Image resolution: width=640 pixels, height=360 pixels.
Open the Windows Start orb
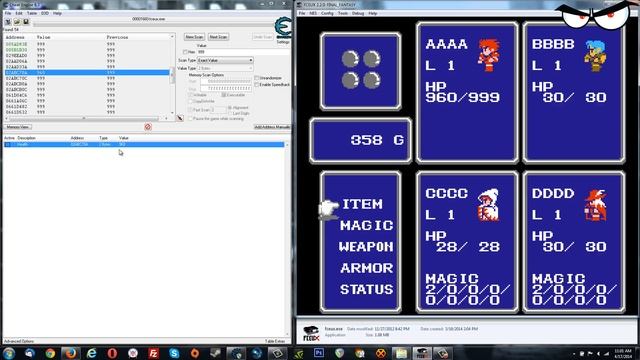(9, 353)
